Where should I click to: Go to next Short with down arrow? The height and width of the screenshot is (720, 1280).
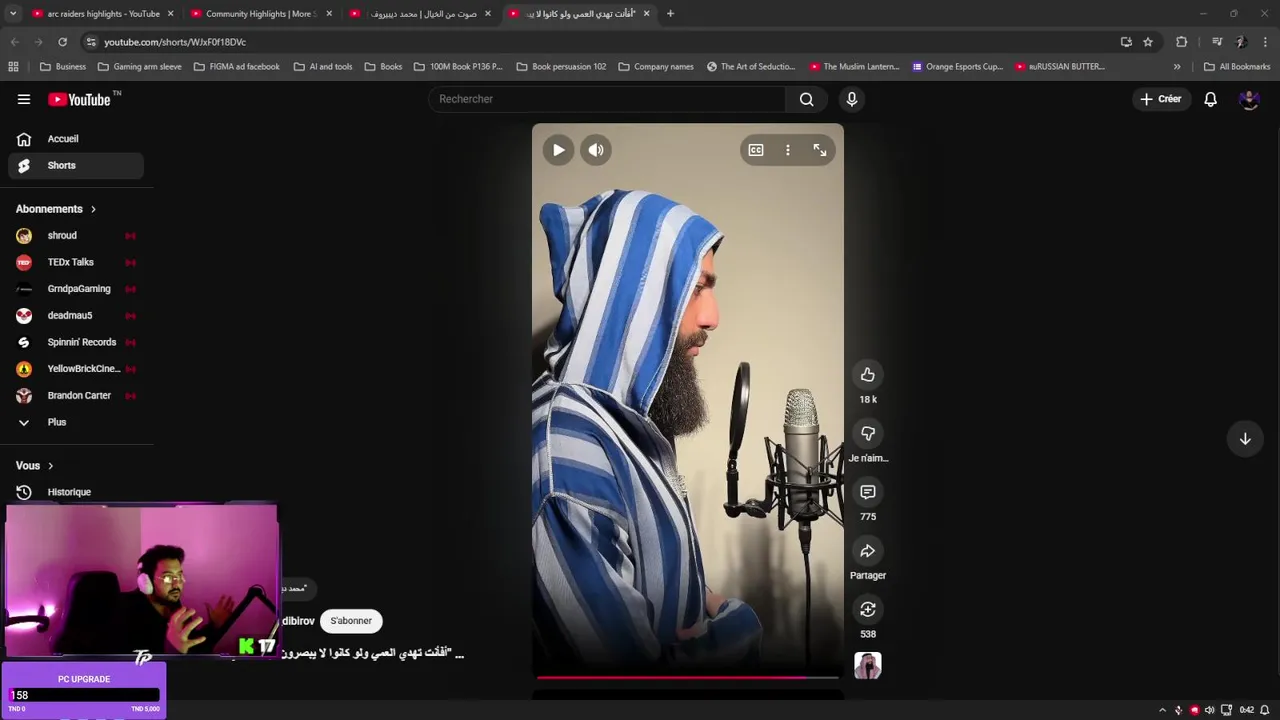coord(1245,439)
